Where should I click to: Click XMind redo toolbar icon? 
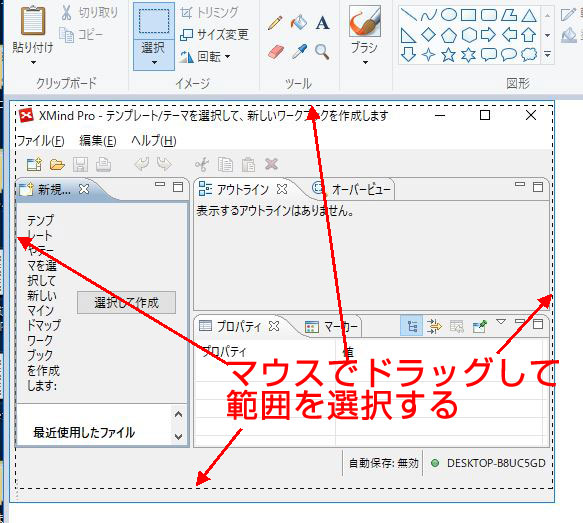point(164,164)
